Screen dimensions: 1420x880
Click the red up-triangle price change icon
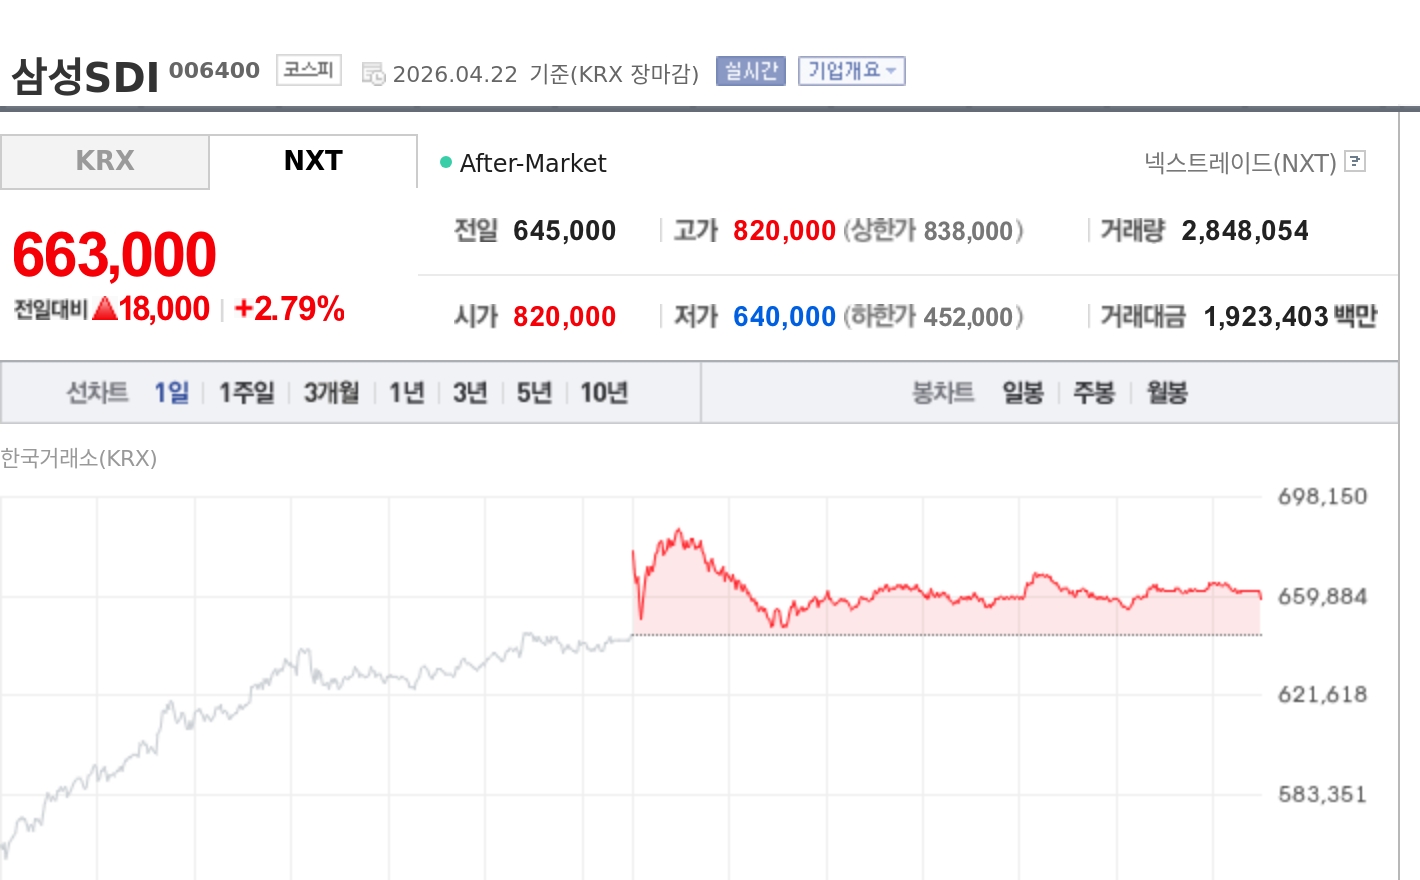(105, 309)
